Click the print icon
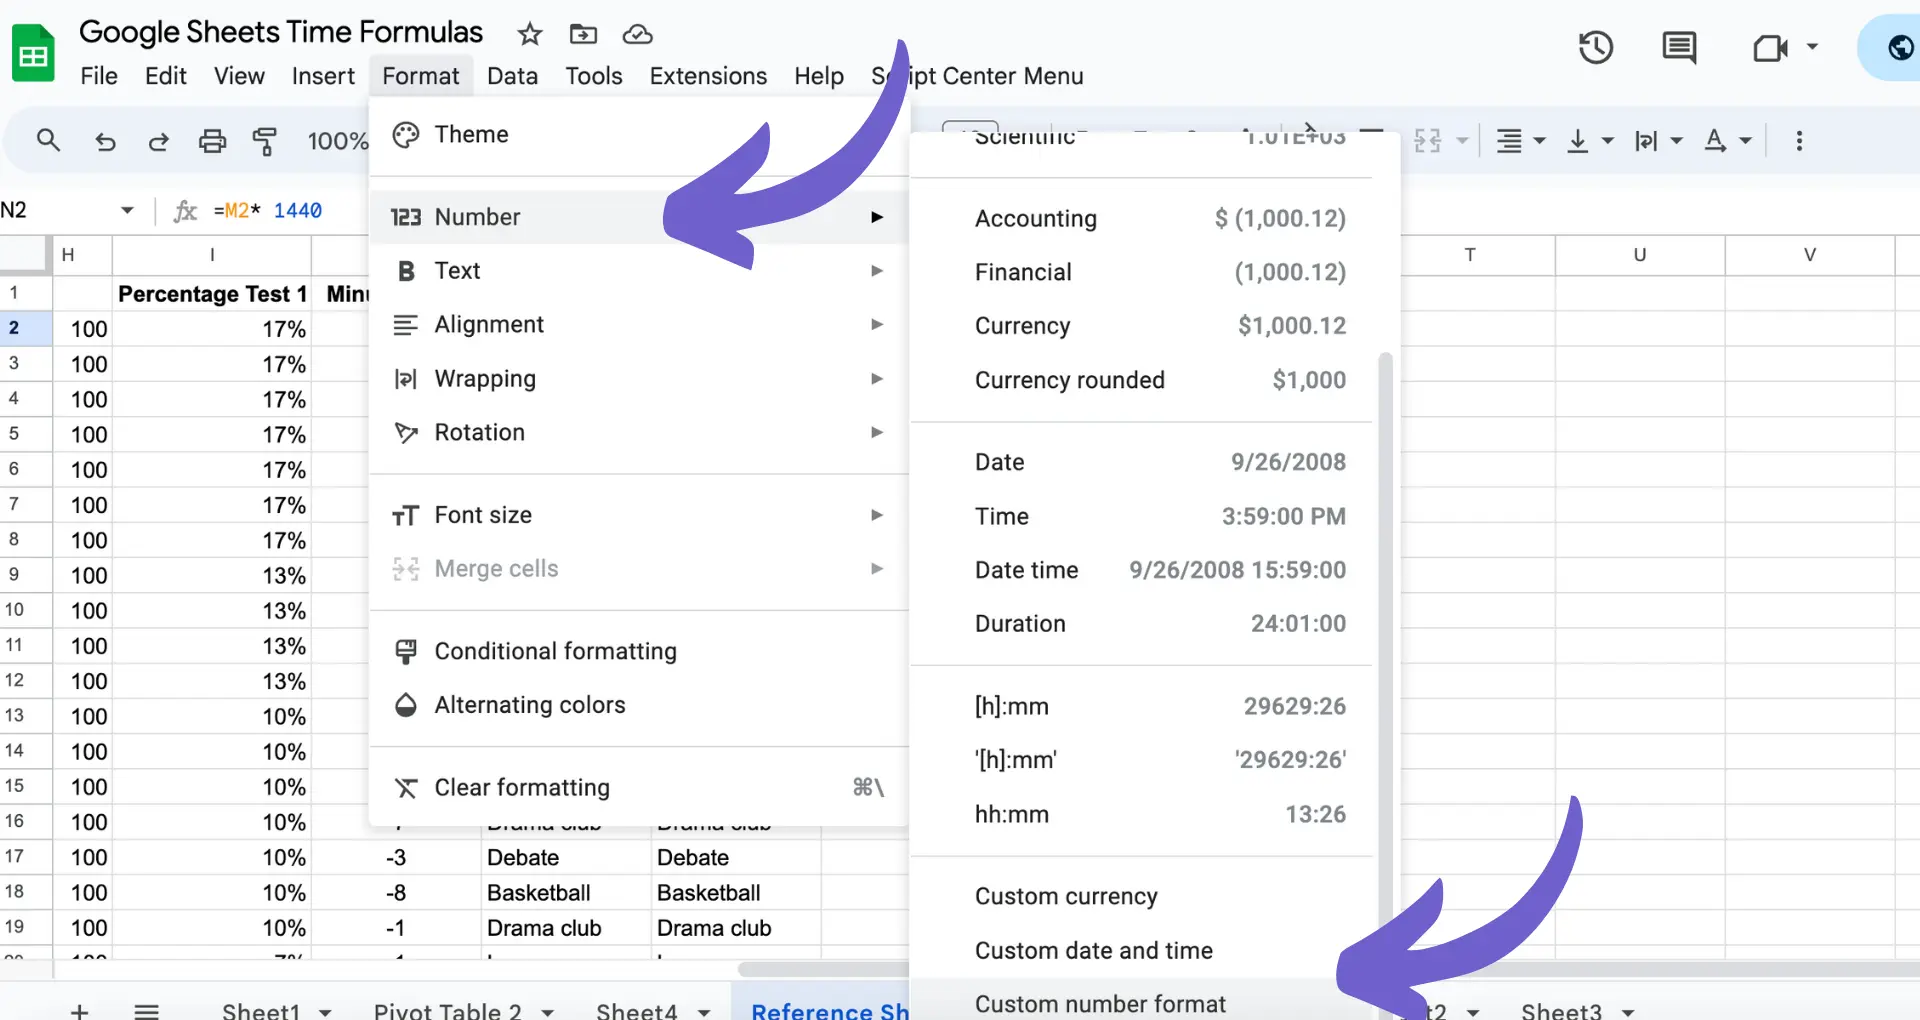The width and height of the screenshot is (1920, 1020). point(212,141)
